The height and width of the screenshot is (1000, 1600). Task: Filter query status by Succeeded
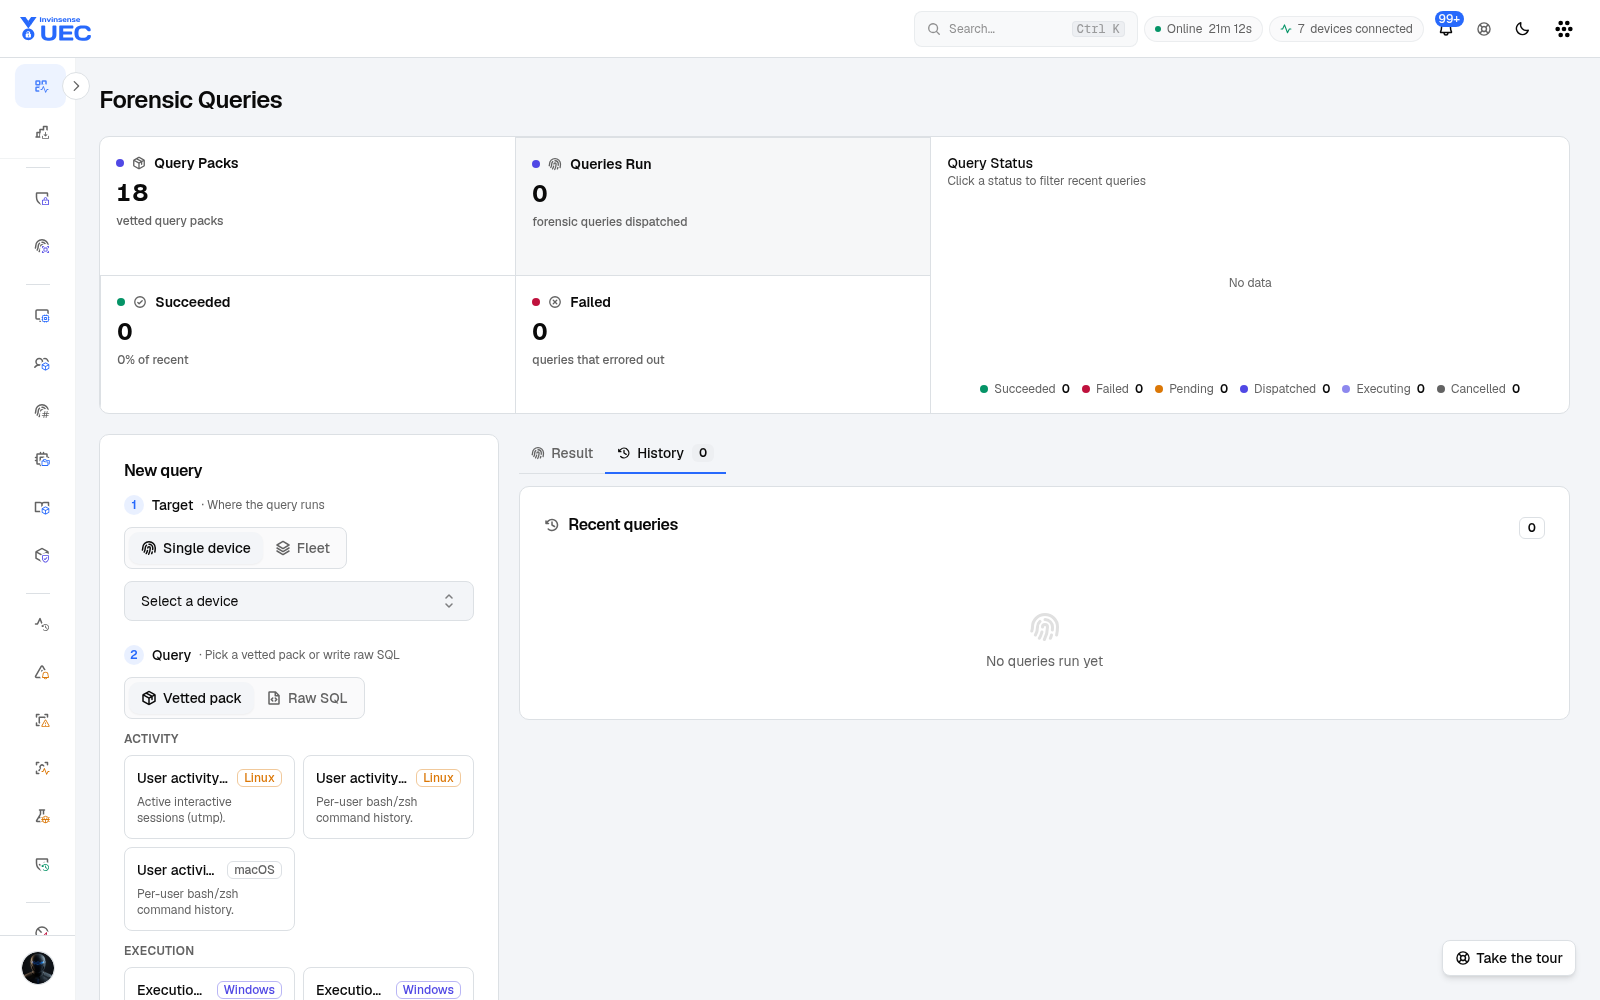1025,389
